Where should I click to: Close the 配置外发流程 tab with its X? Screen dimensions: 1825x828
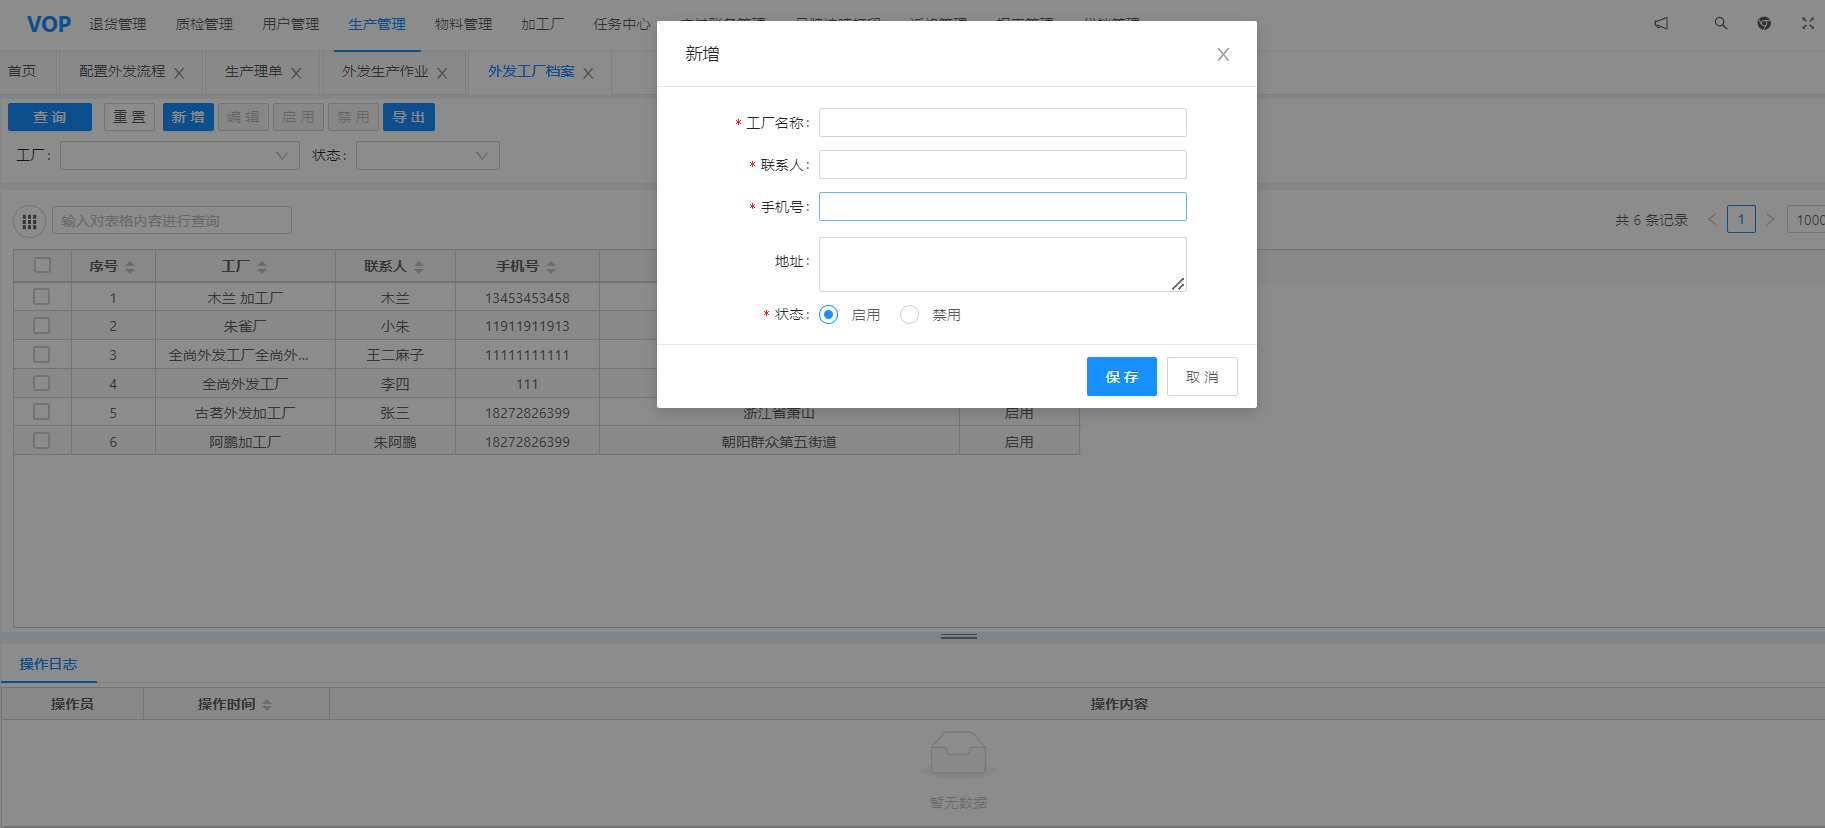(179, 73)
